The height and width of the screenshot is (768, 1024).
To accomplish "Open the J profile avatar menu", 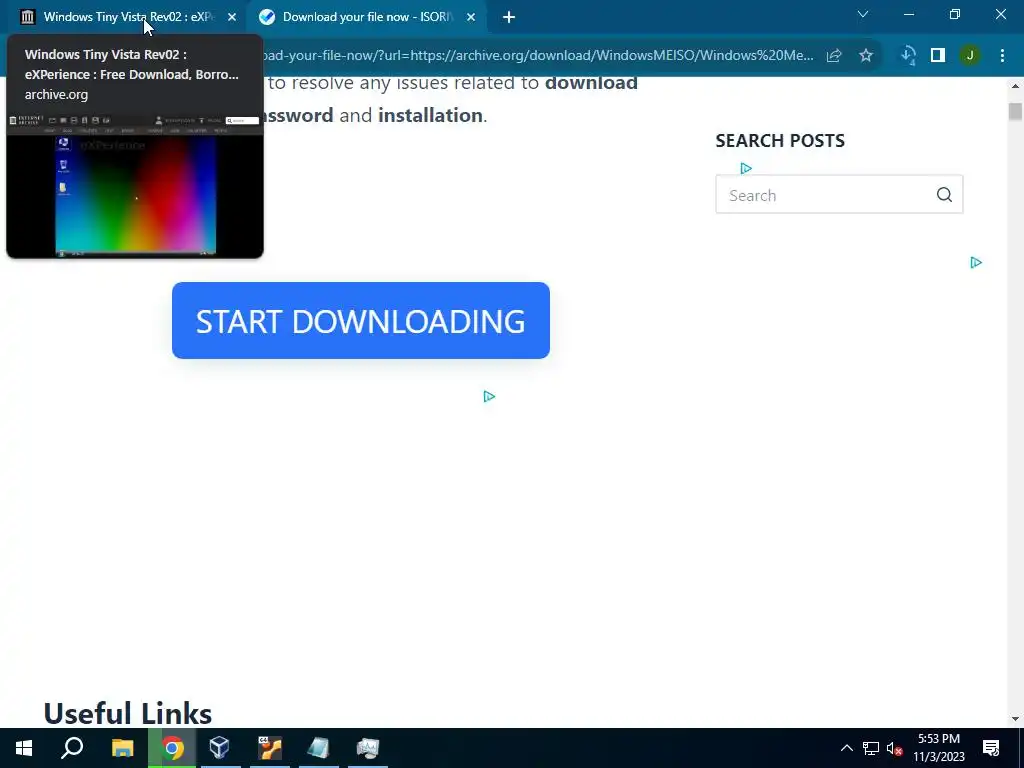I will click(x=970, y=56).
